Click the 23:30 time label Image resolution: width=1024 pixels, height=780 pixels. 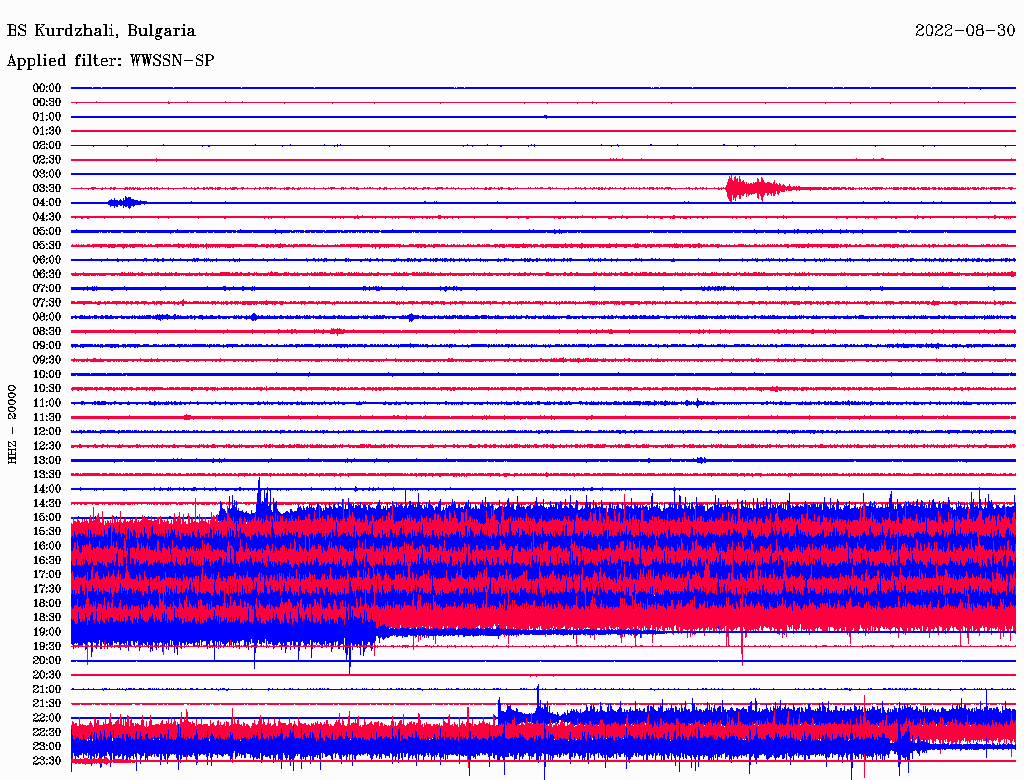47,761
